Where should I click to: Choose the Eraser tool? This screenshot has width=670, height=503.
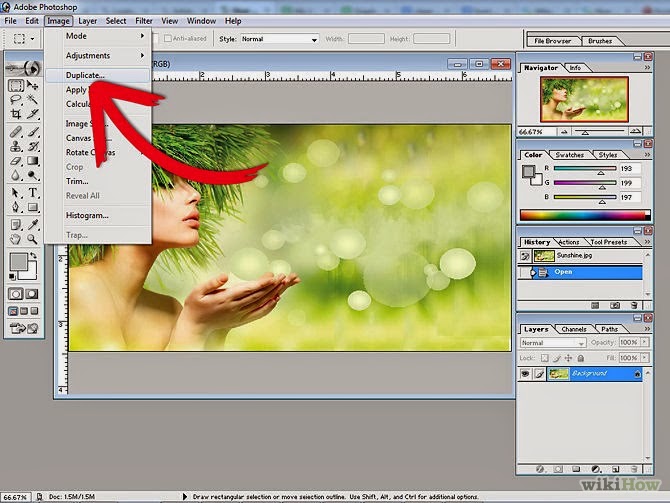pos(15,162)
